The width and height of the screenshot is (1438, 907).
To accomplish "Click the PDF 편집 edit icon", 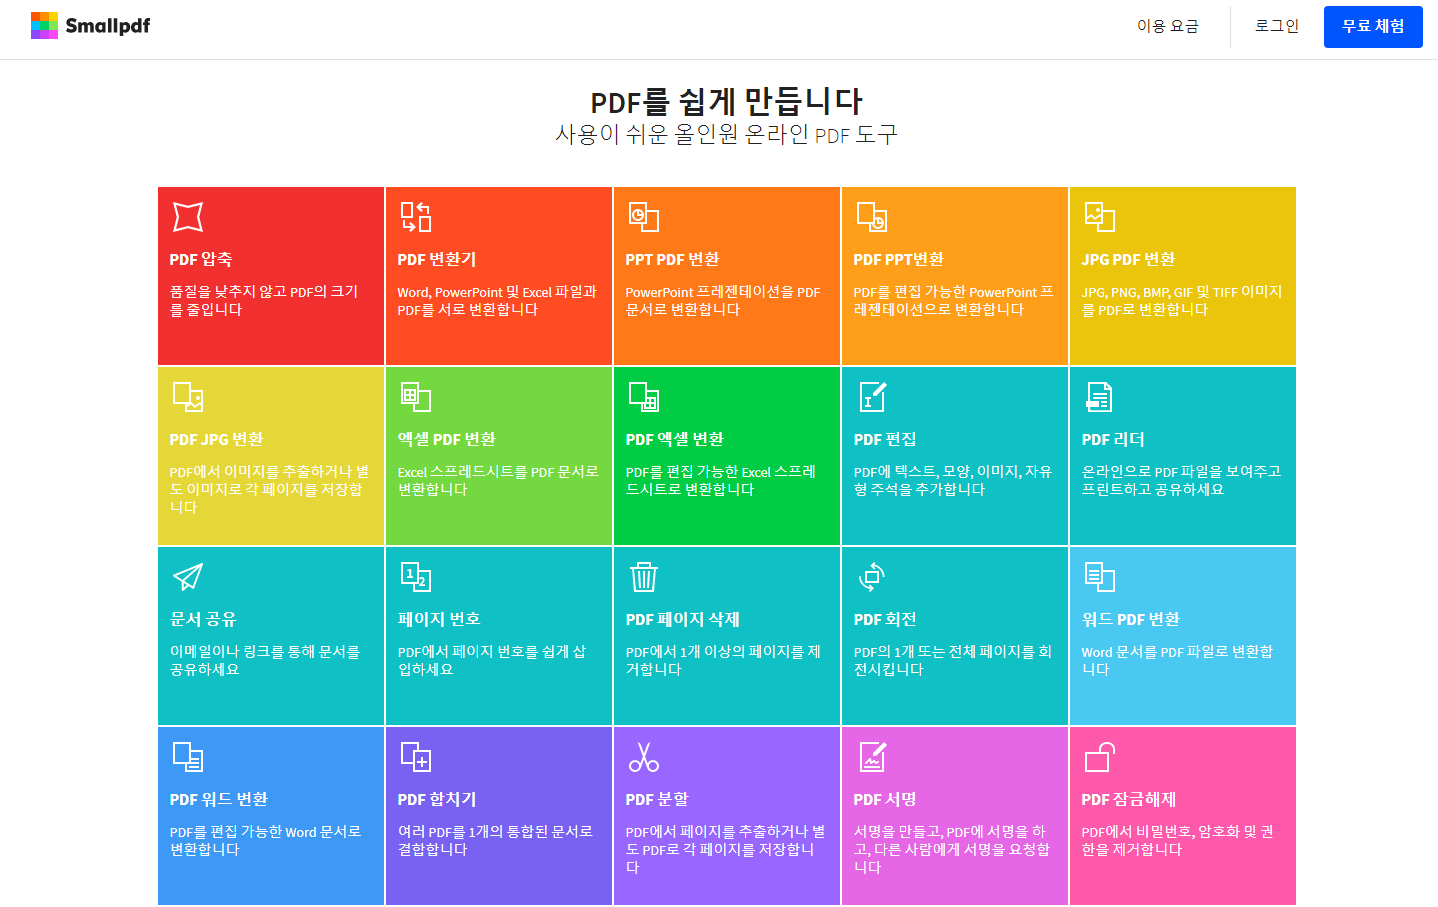I will 871,397.
